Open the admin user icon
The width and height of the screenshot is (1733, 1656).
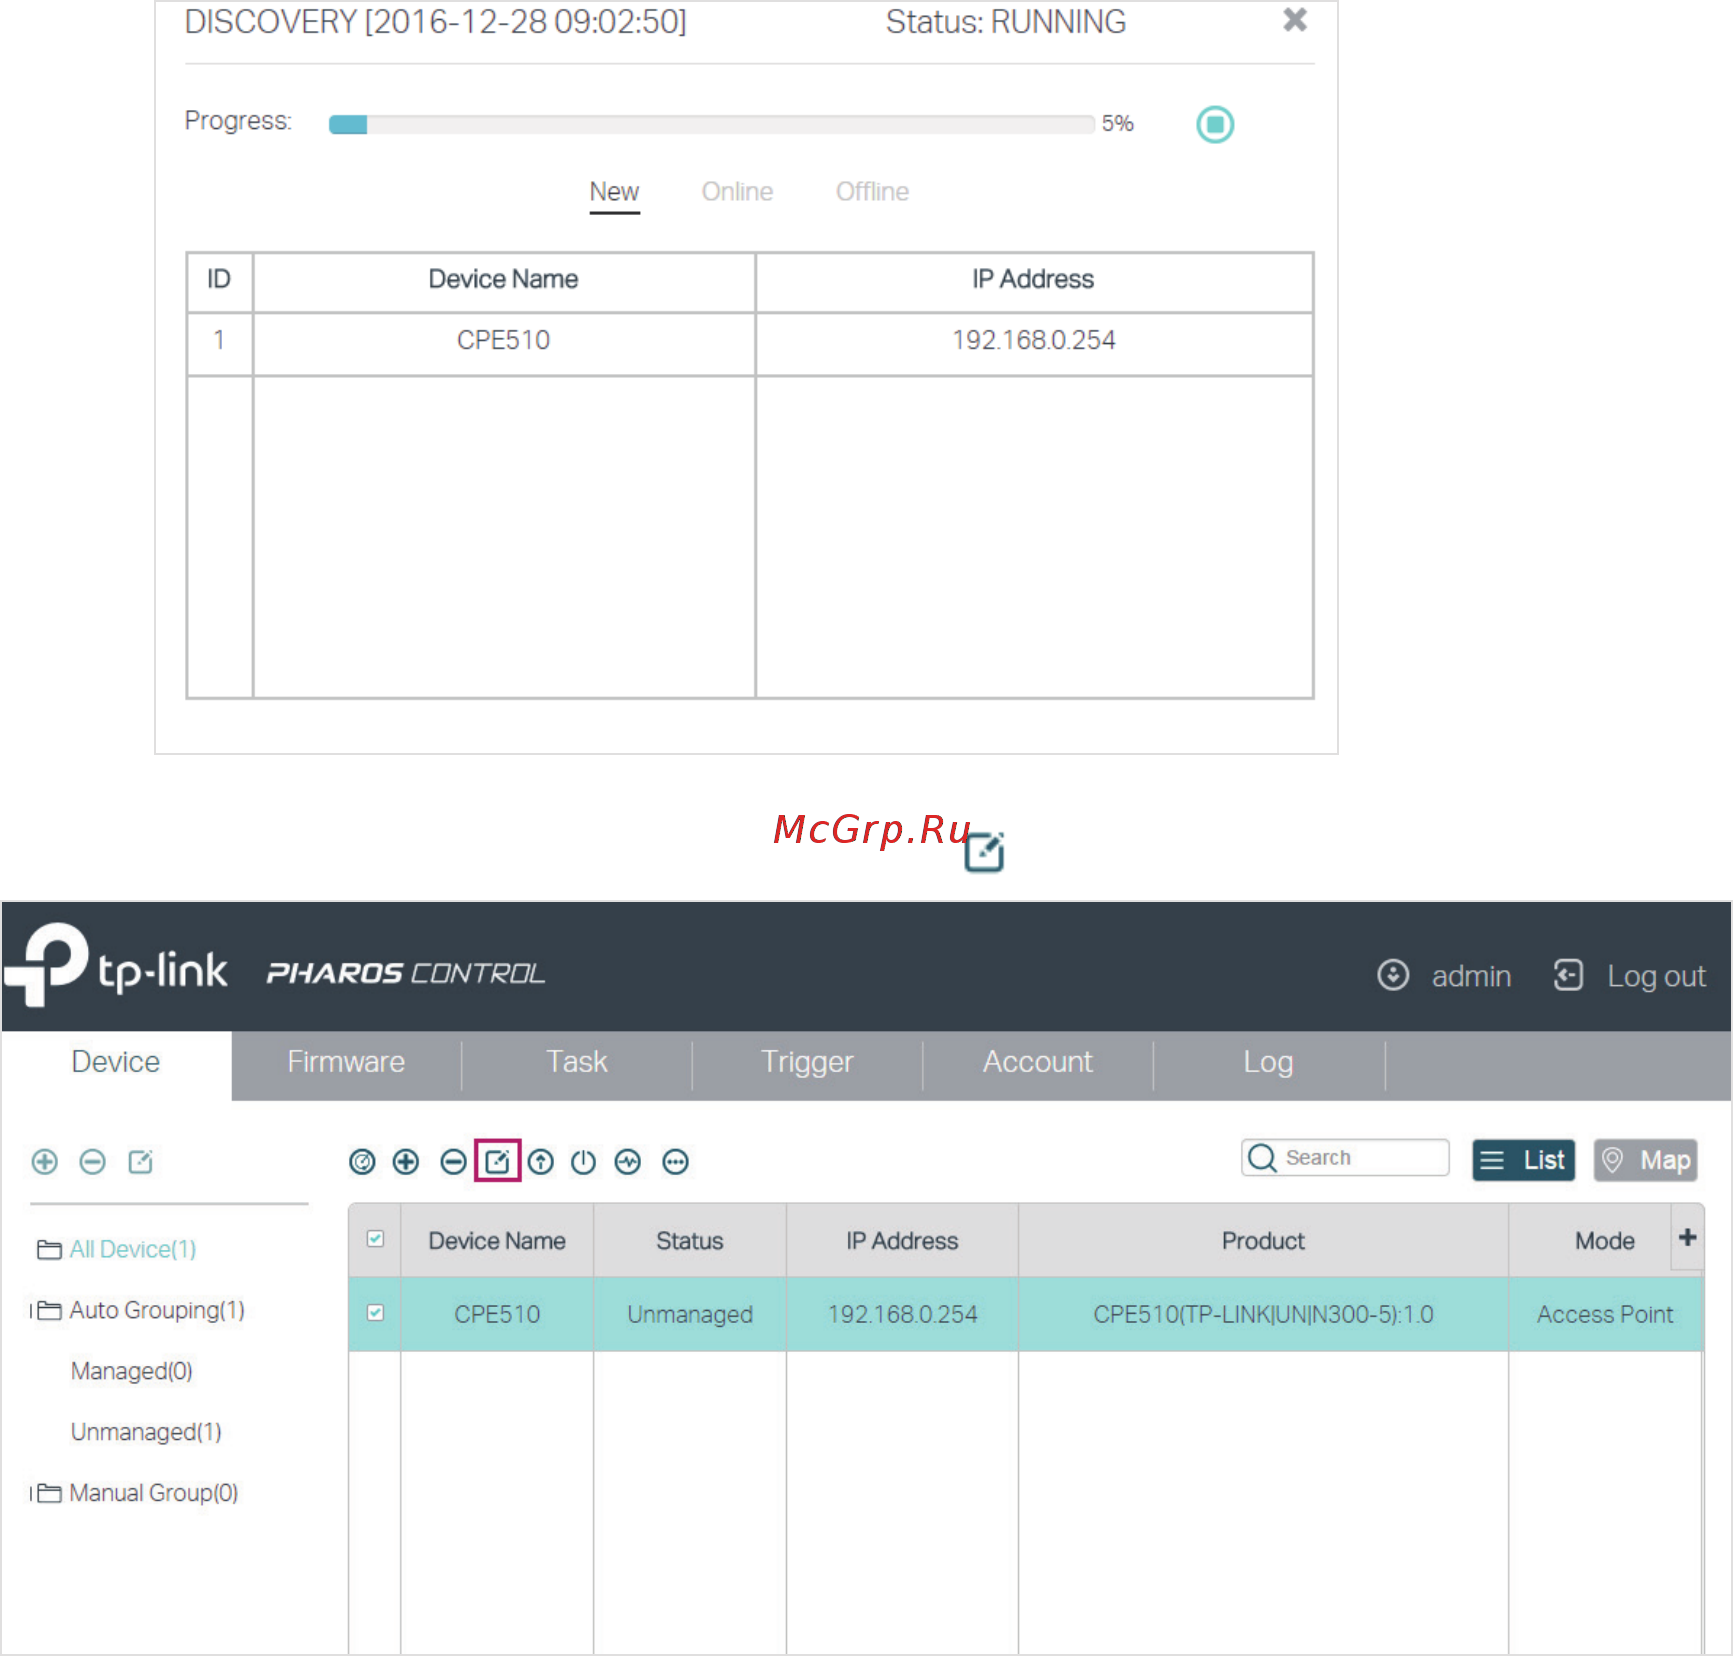pos(1393,975)
